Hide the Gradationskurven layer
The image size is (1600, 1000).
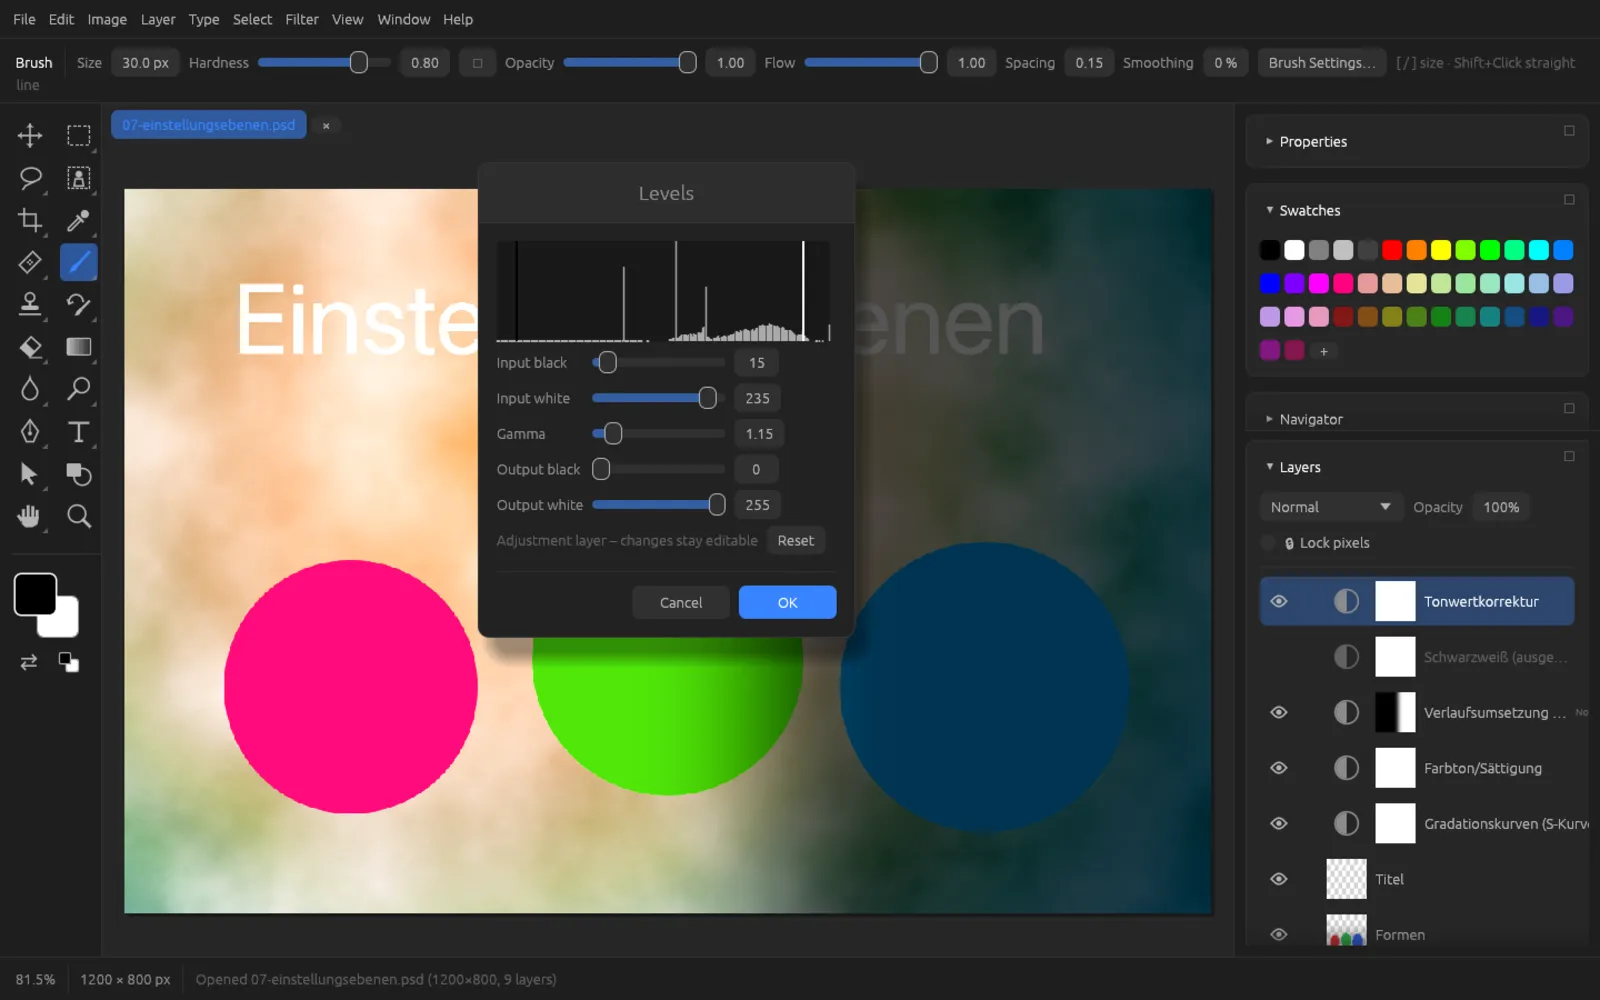(x=1279, y=823)
